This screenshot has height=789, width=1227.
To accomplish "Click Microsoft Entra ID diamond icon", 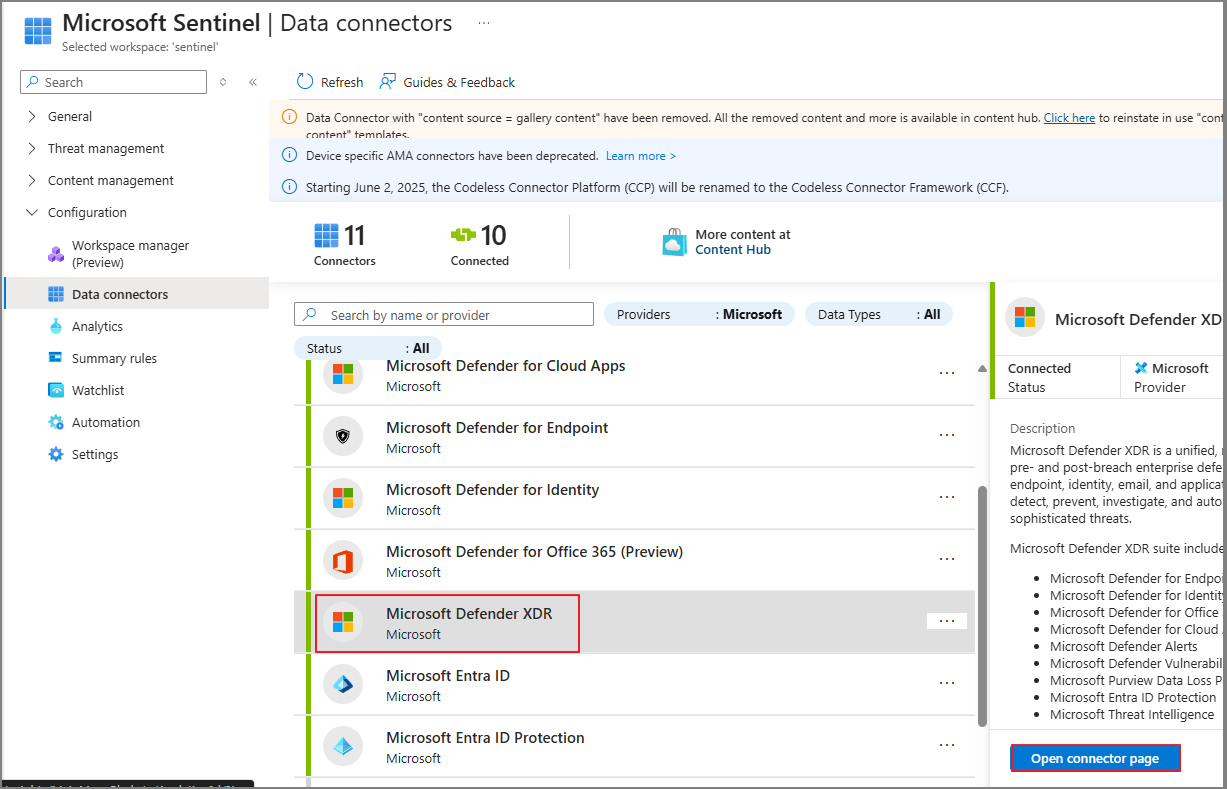I will (x=343, y=684).
